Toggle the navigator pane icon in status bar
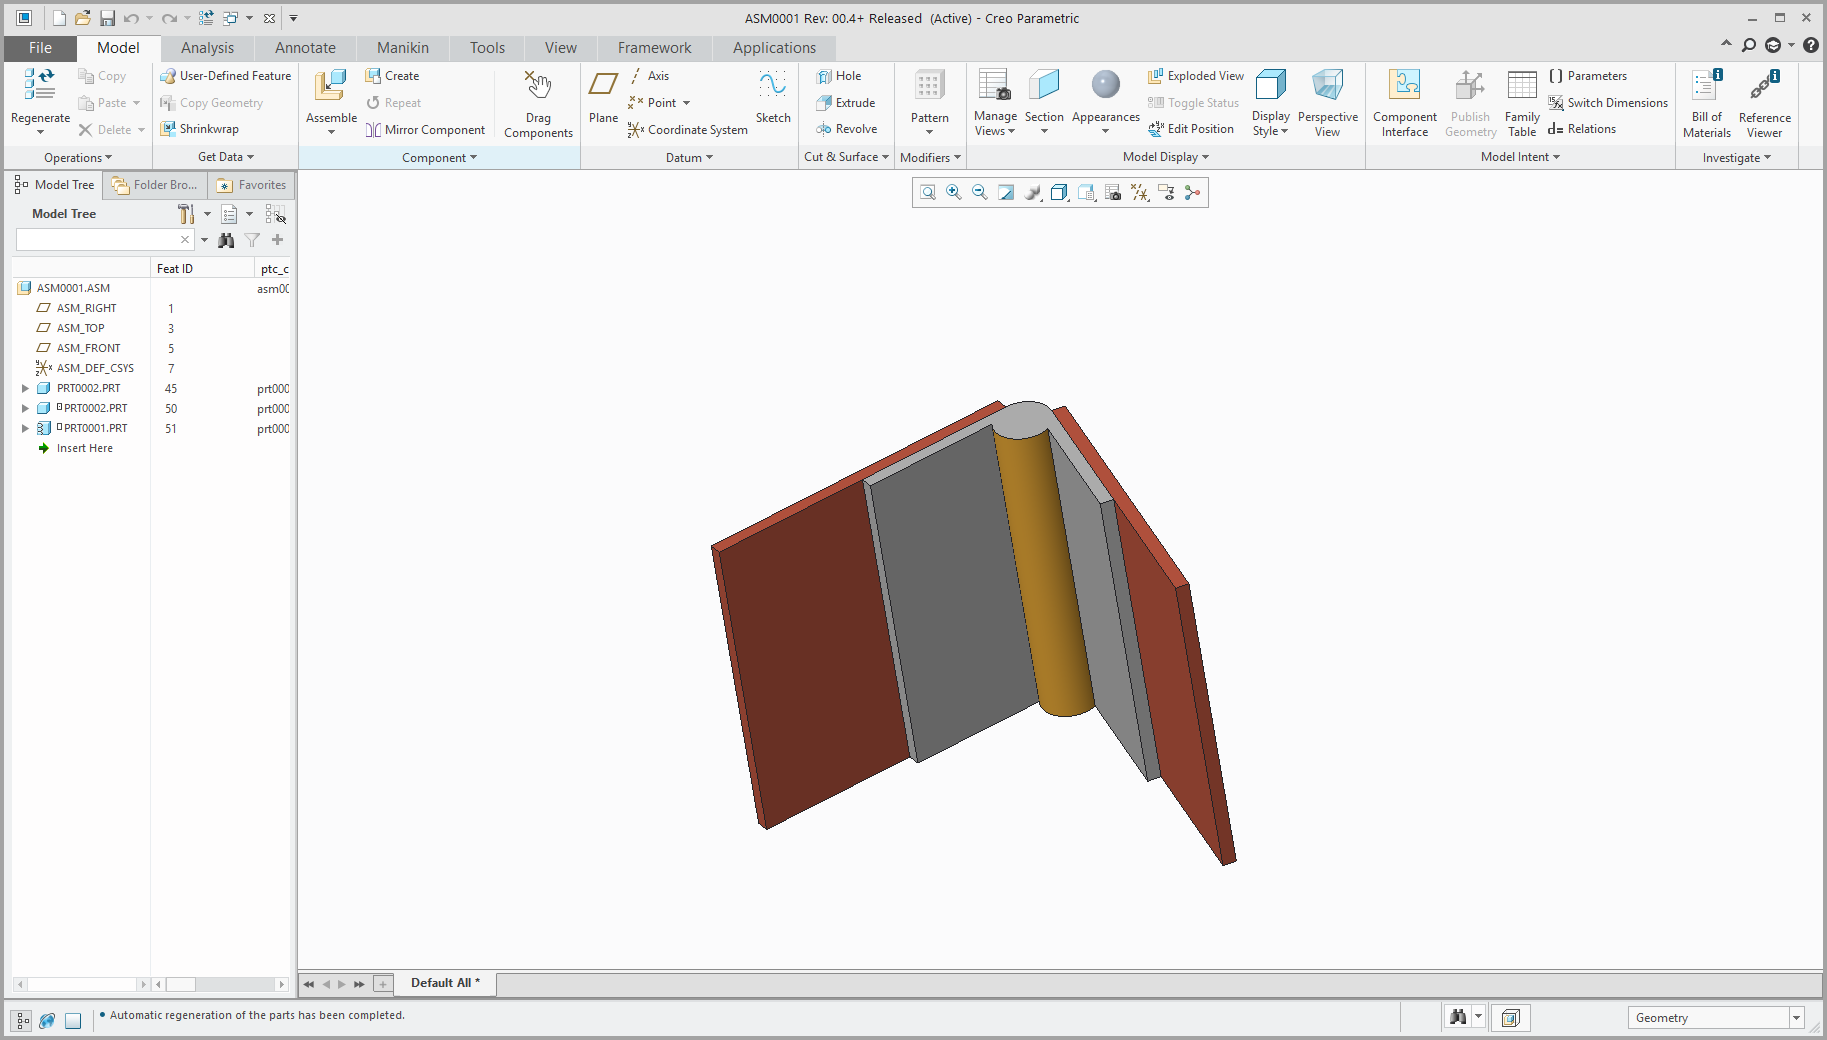The width and height of the screenshot is (1827, 1040). [x=22, y=1020]
